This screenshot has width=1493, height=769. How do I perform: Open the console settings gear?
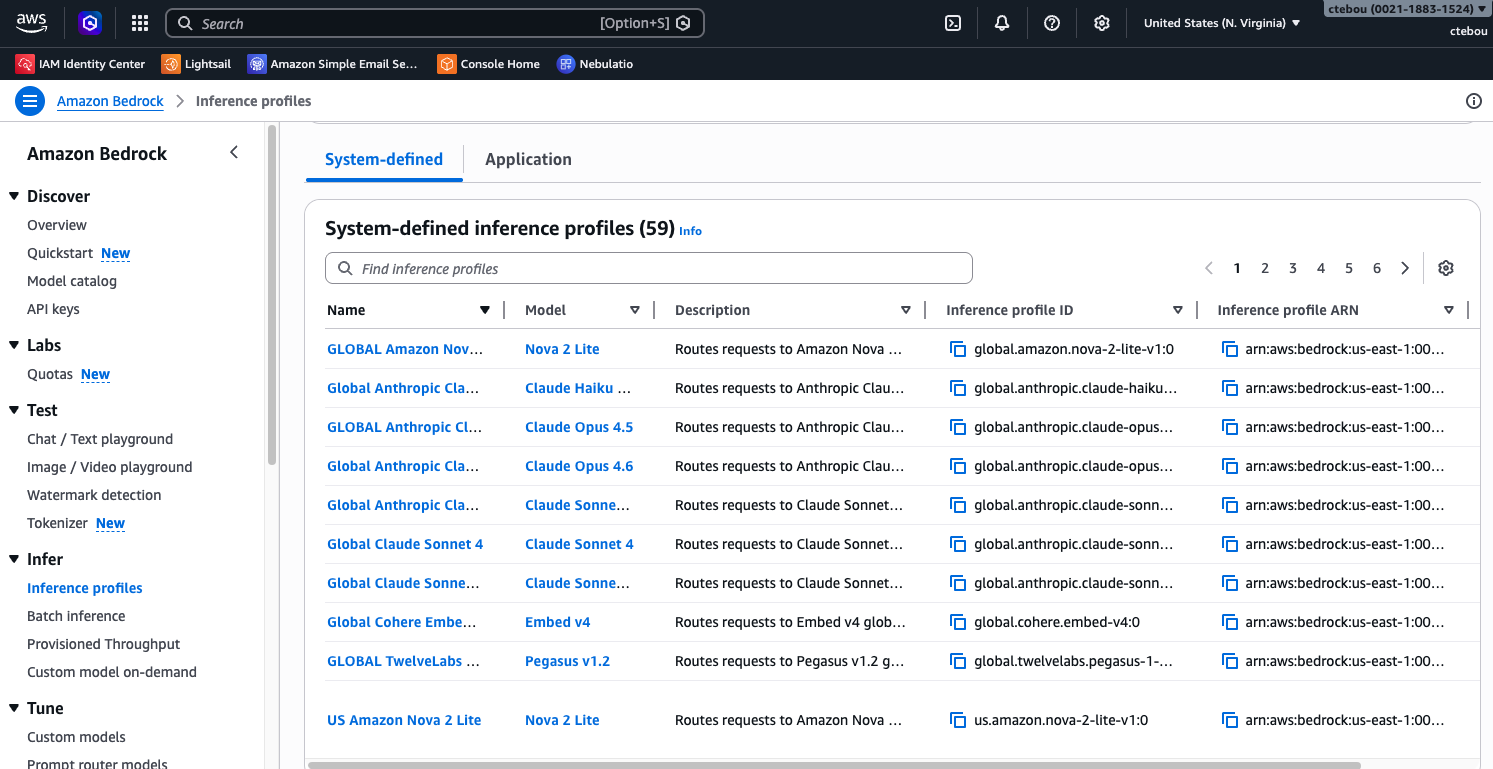[1101, 22]
